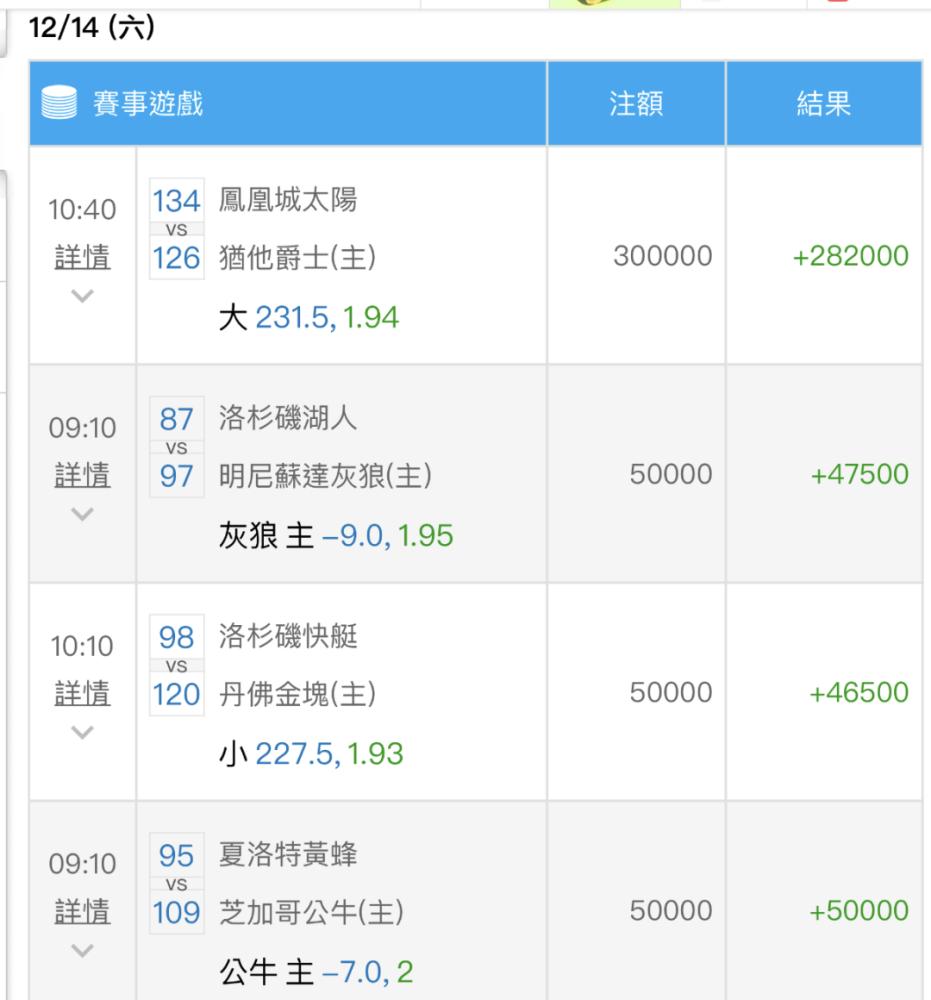Screen dimensions: 931x1000
Task: Click the 注額 column header
Action: click(x=636, y=103)
